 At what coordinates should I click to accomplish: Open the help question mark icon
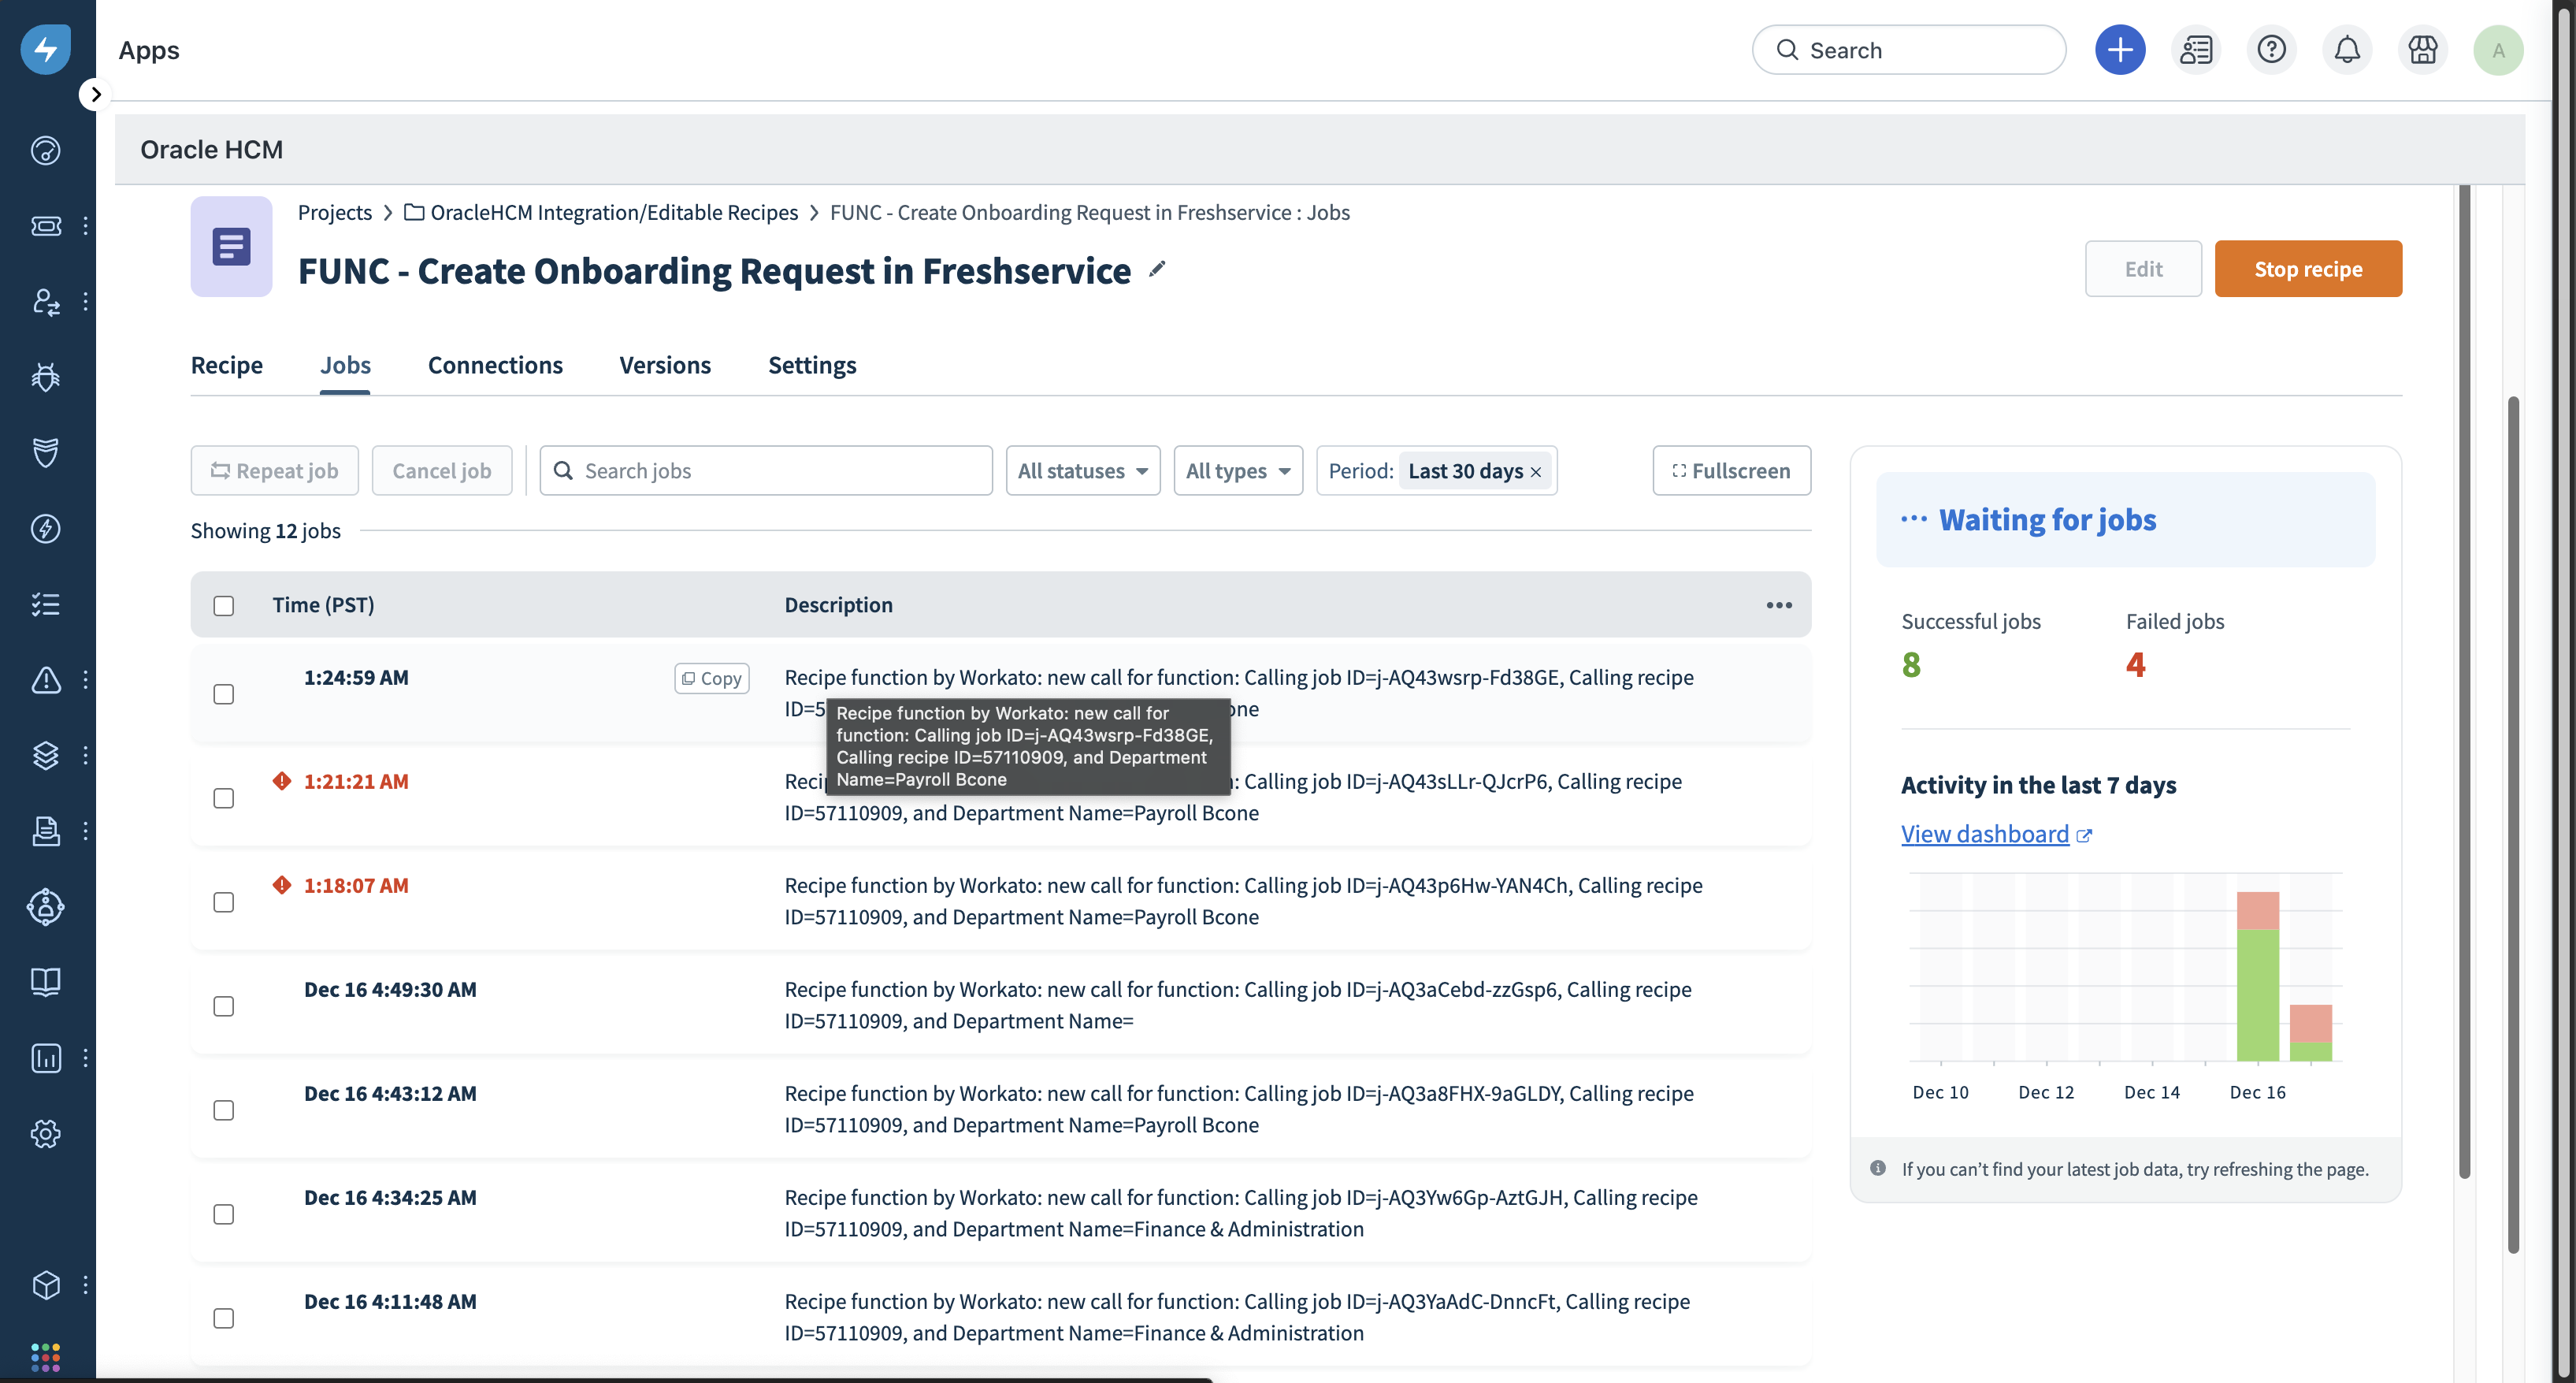[x=2271, y=50]
